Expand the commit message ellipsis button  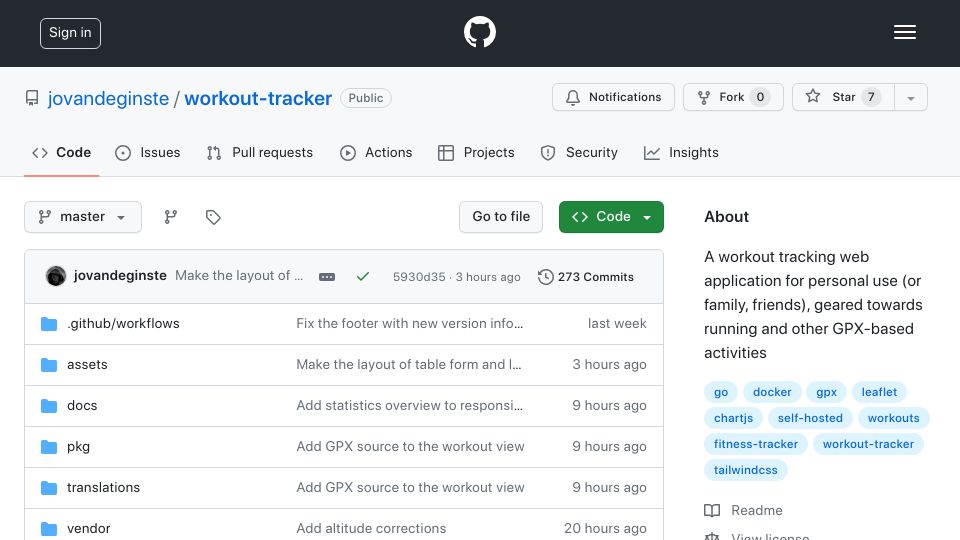point(327,277)
